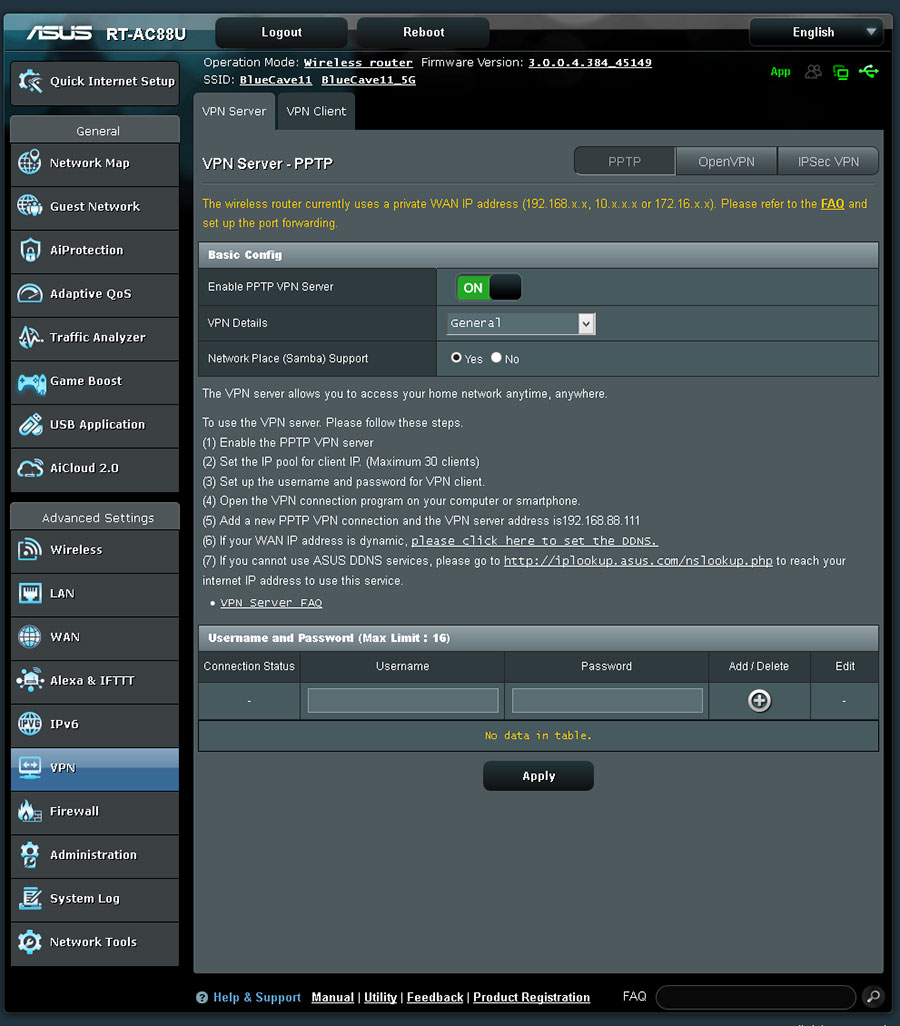Click the Wireless signal icon
The image size is (900, 1026).
tap(29, 550)
